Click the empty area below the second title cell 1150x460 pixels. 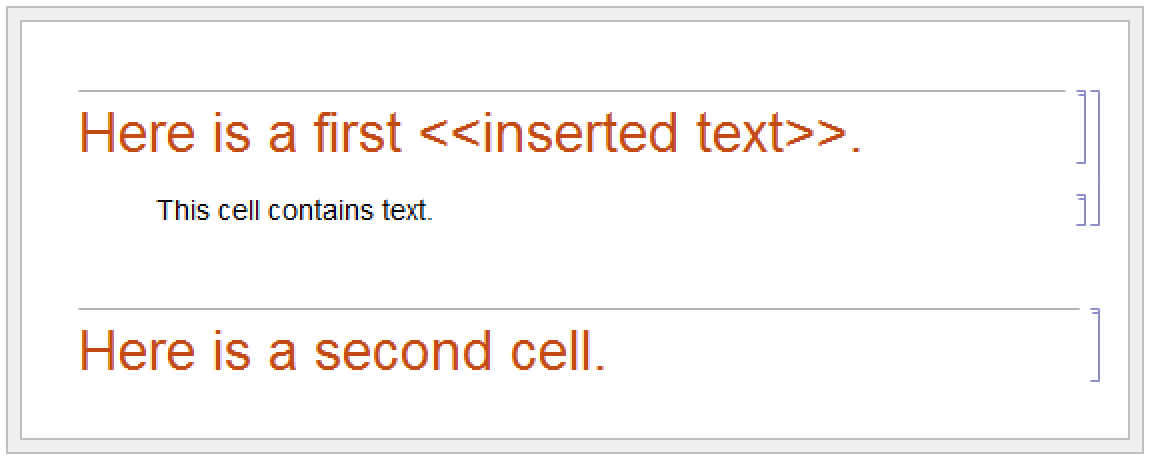(570, 410)
